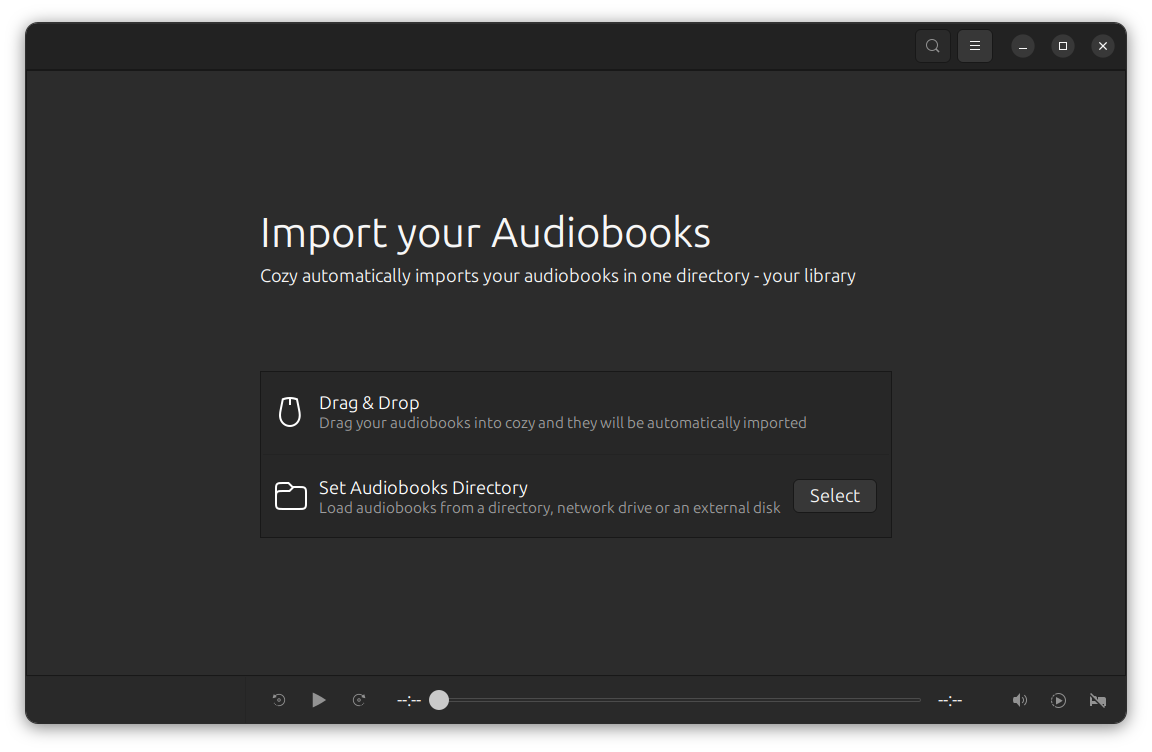Viewport: 1152px width, 752px height.
Task: Click the mouse icon beside Drag & Drop
Action: click(289, 412)
